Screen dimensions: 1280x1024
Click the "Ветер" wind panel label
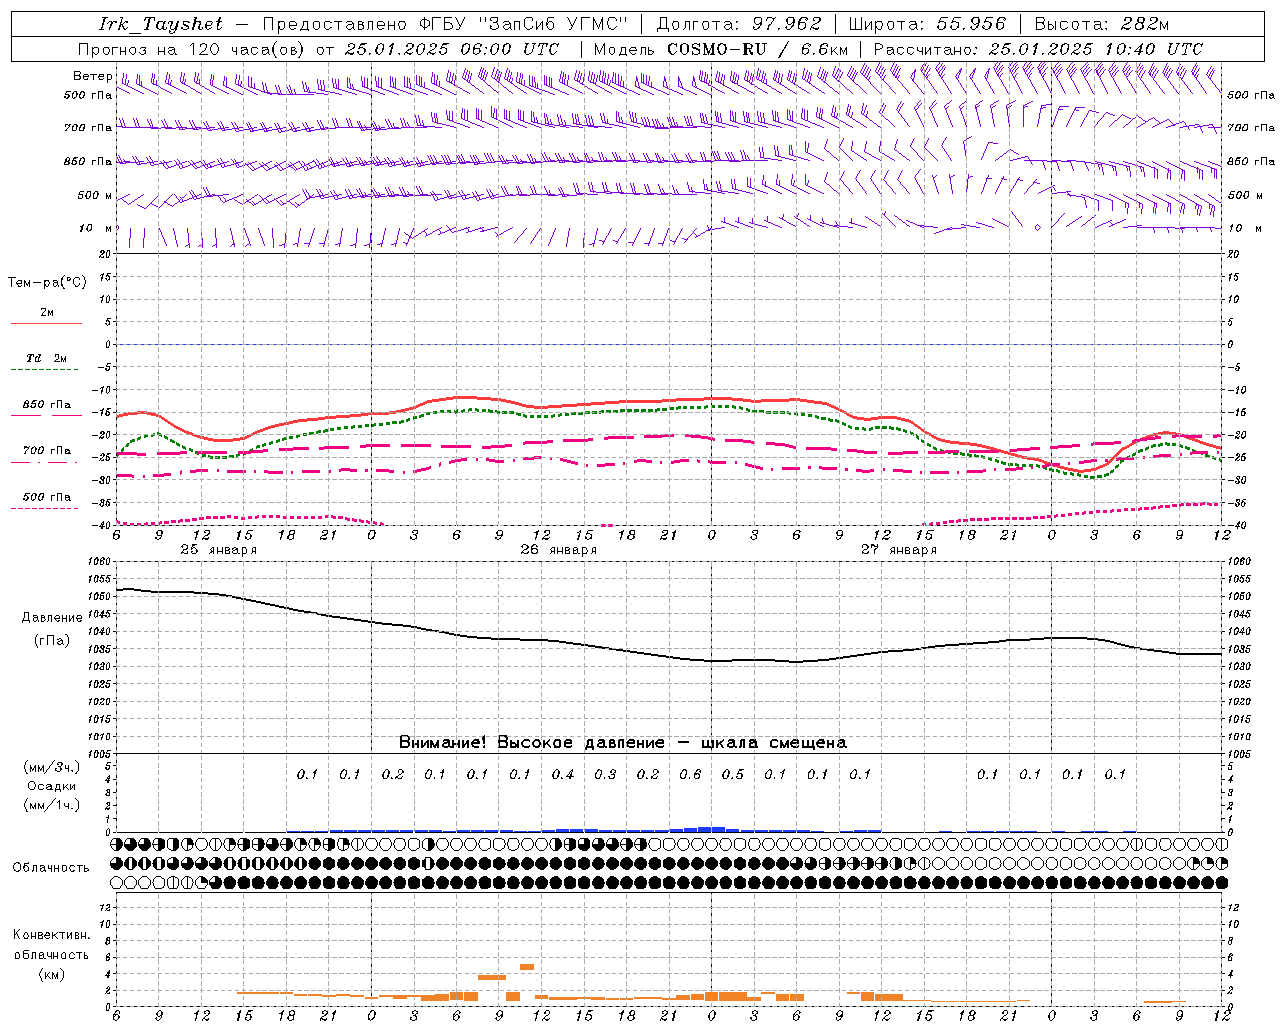coord(93,76)
